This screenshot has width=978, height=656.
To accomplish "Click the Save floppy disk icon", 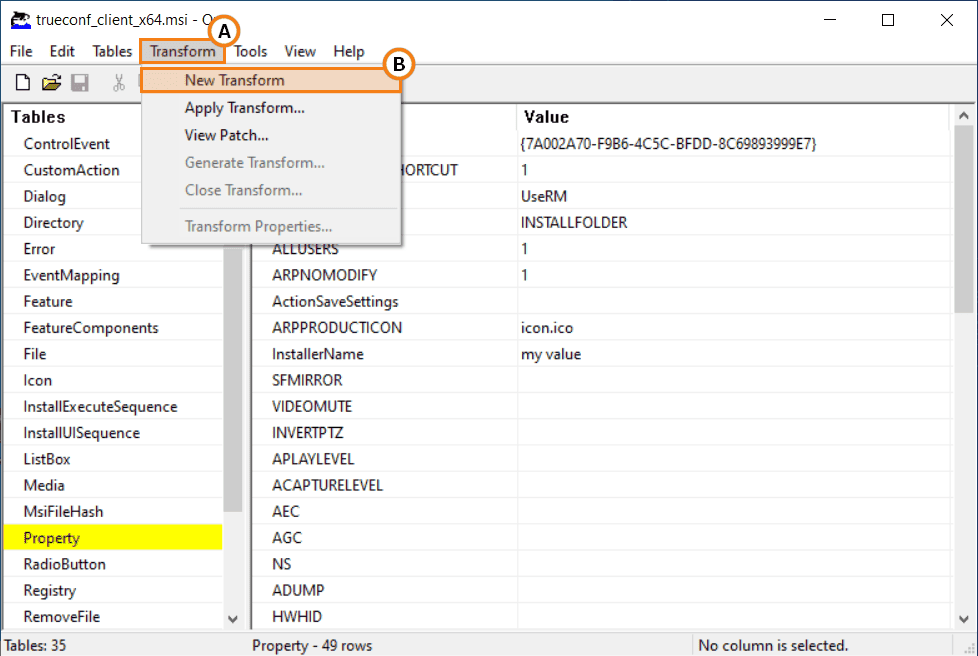I will [x=80, y=82].
